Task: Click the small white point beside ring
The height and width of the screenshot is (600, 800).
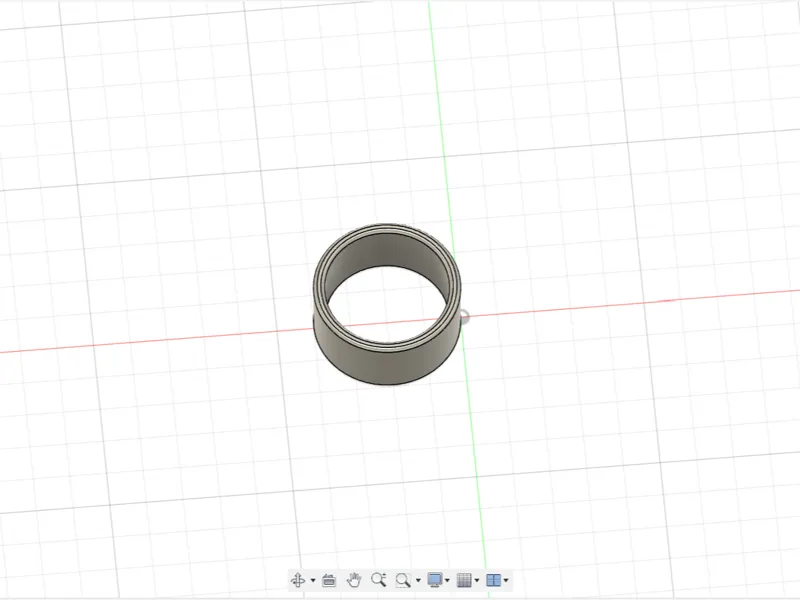Action: tap(464, 316)
